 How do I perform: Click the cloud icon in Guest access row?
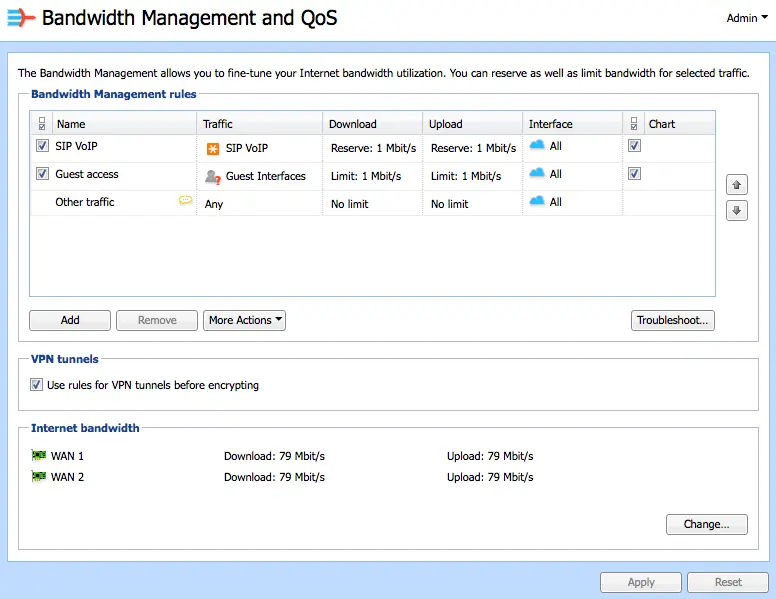point(537,173)
